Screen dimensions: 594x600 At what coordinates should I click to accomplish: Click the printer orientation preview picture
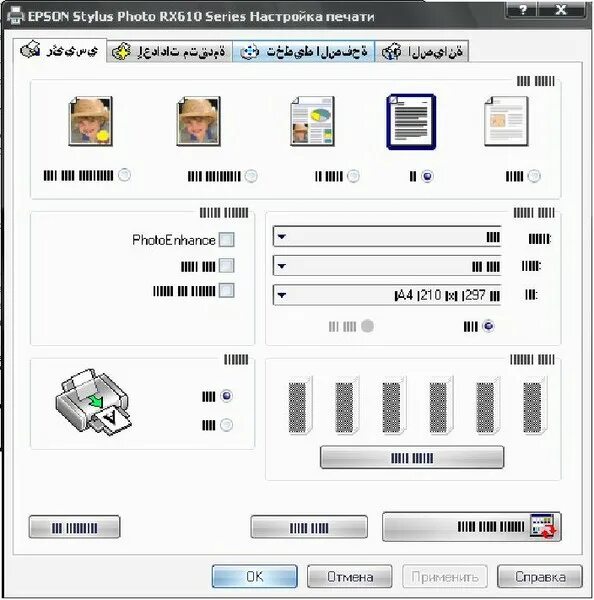pyautogui.click(x=94, y=402)
